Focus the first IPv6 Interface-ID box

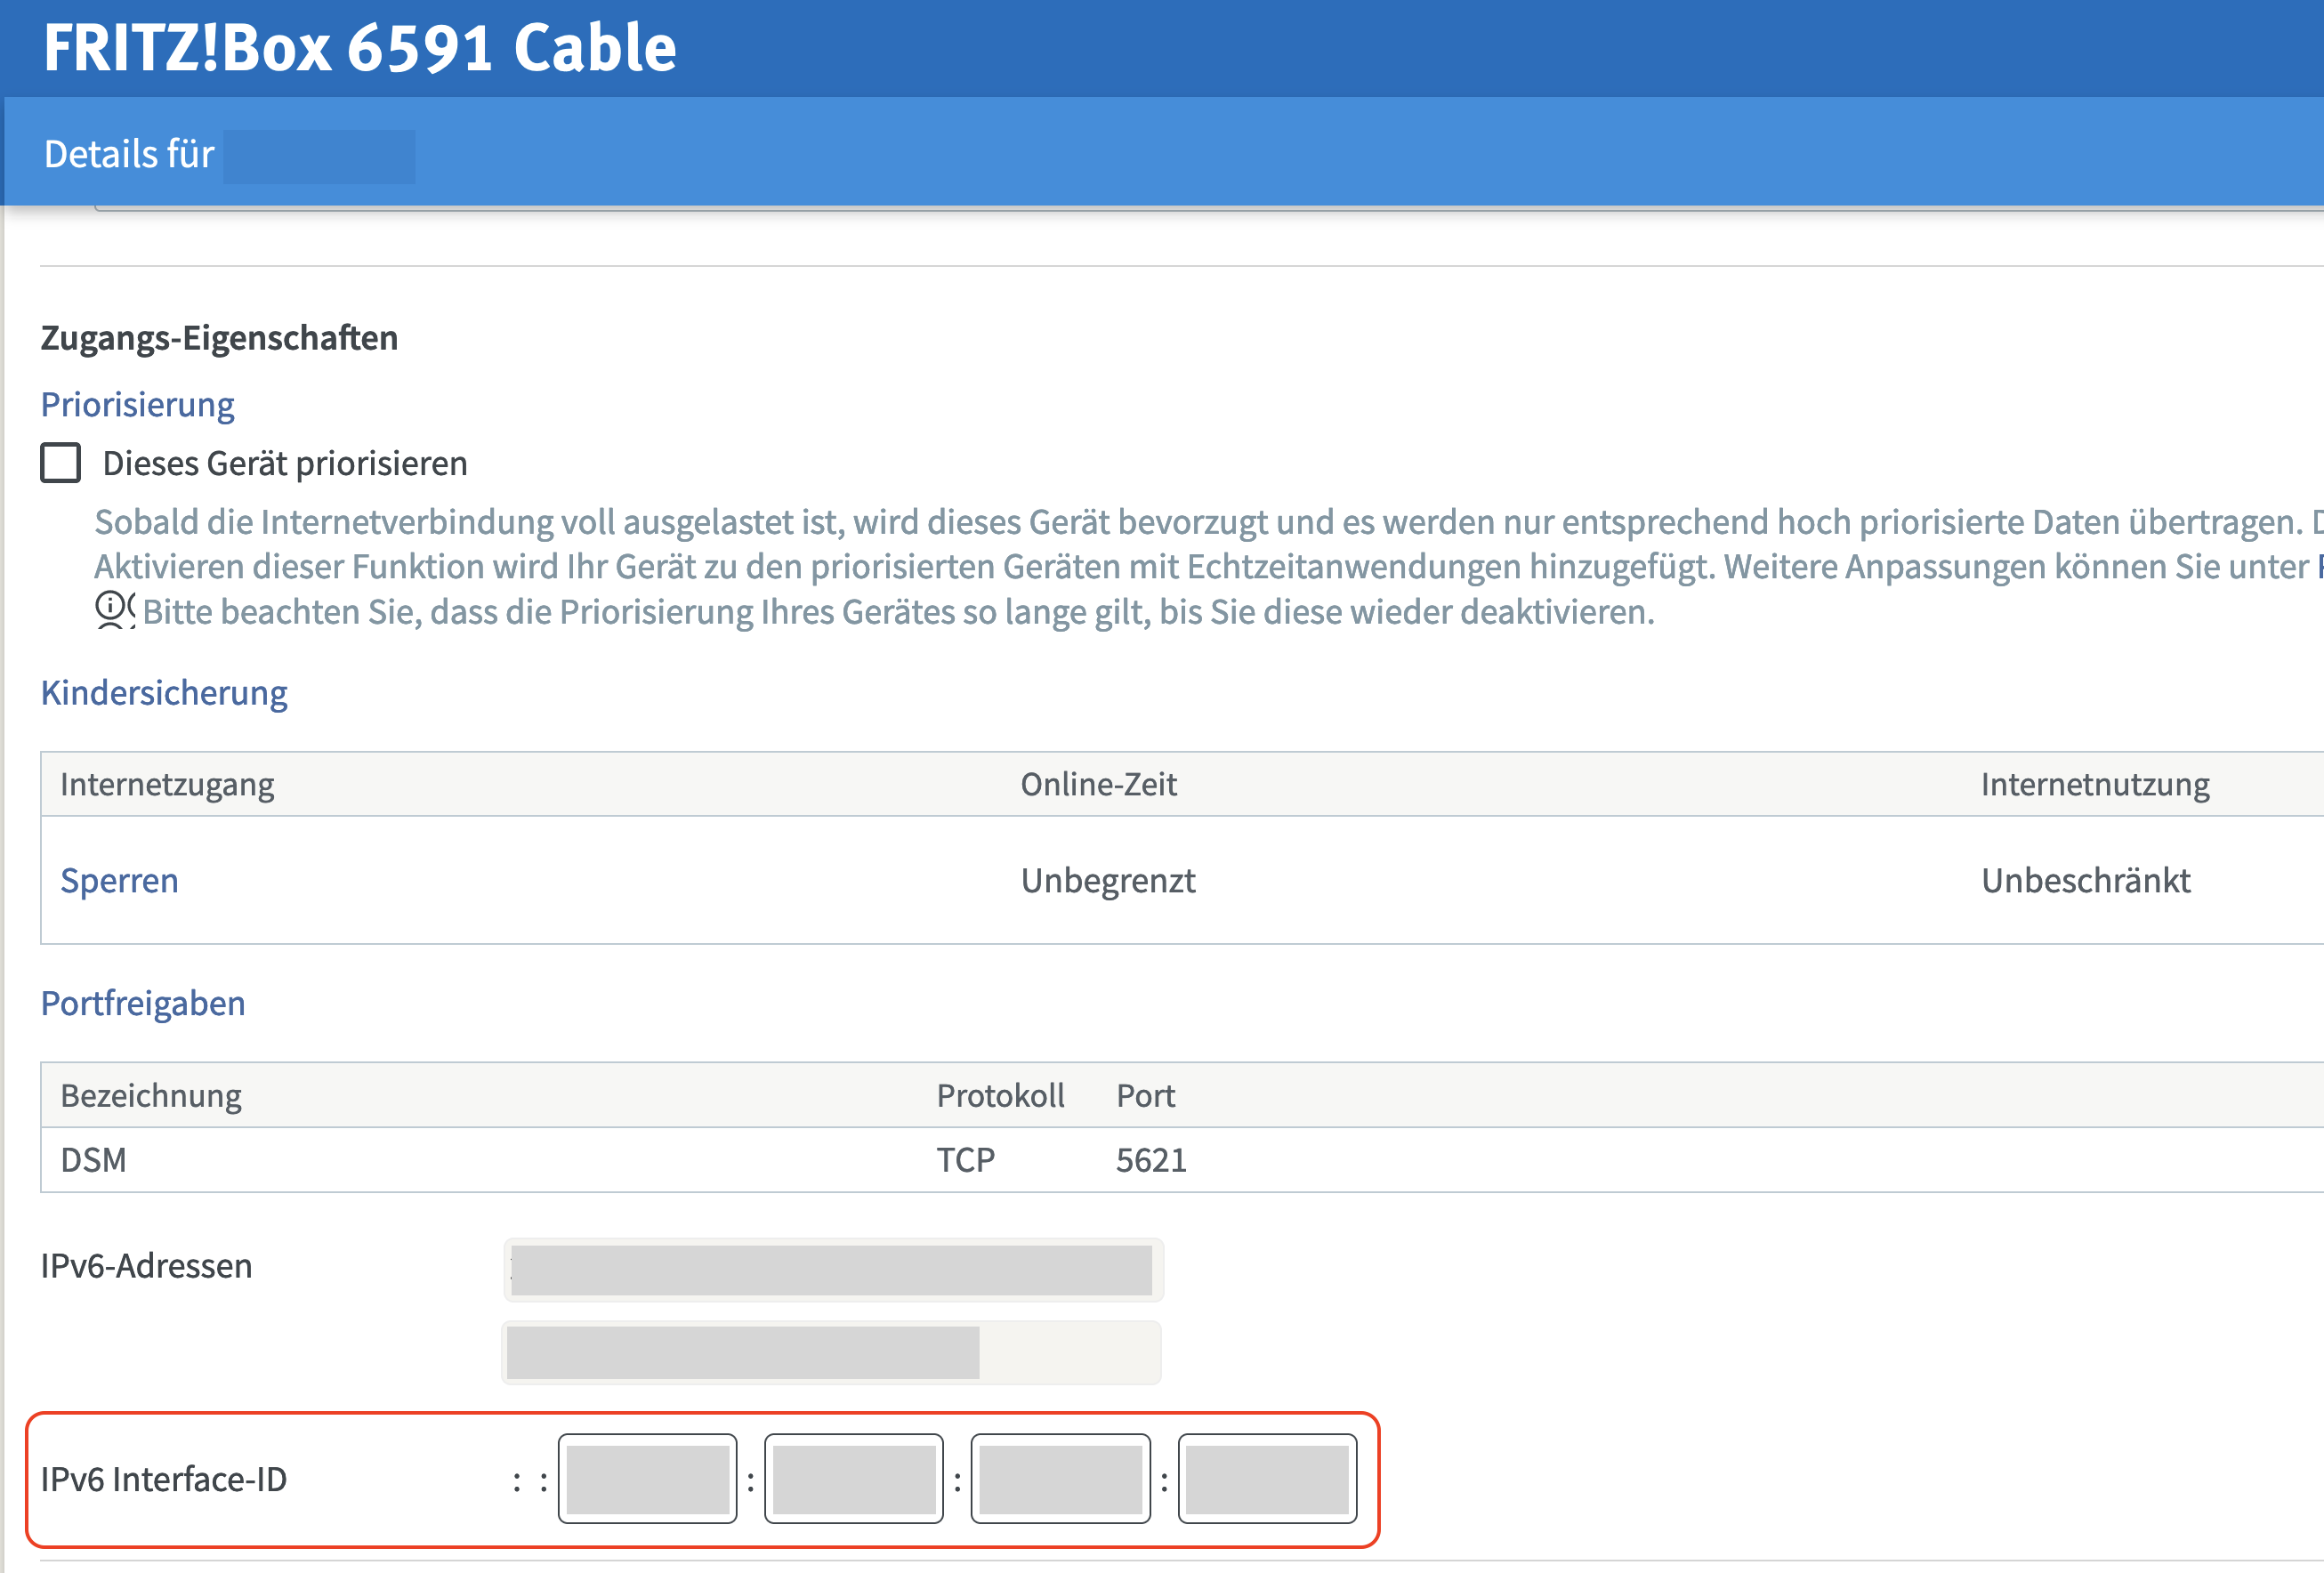(647, 1479)
